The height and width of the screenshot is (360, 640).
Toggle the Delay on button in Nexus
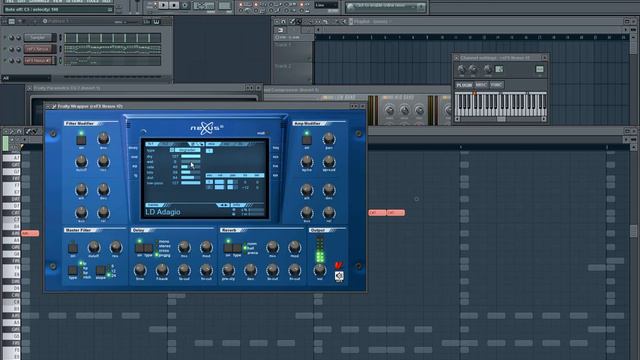point(139,248)
